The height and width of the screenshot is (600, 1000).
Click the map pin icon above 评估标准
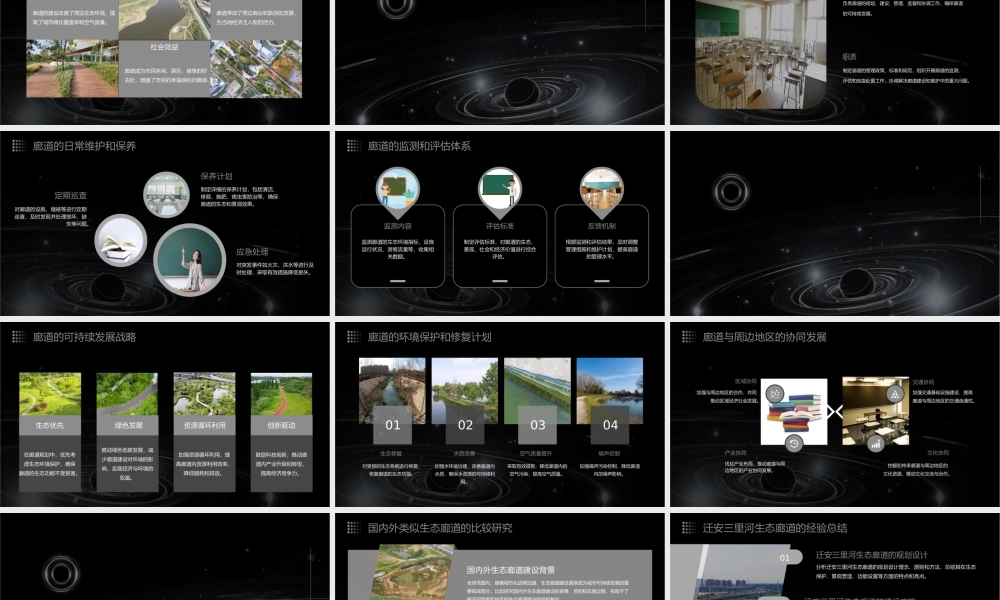pyautogui.click(x=500, y=193)
